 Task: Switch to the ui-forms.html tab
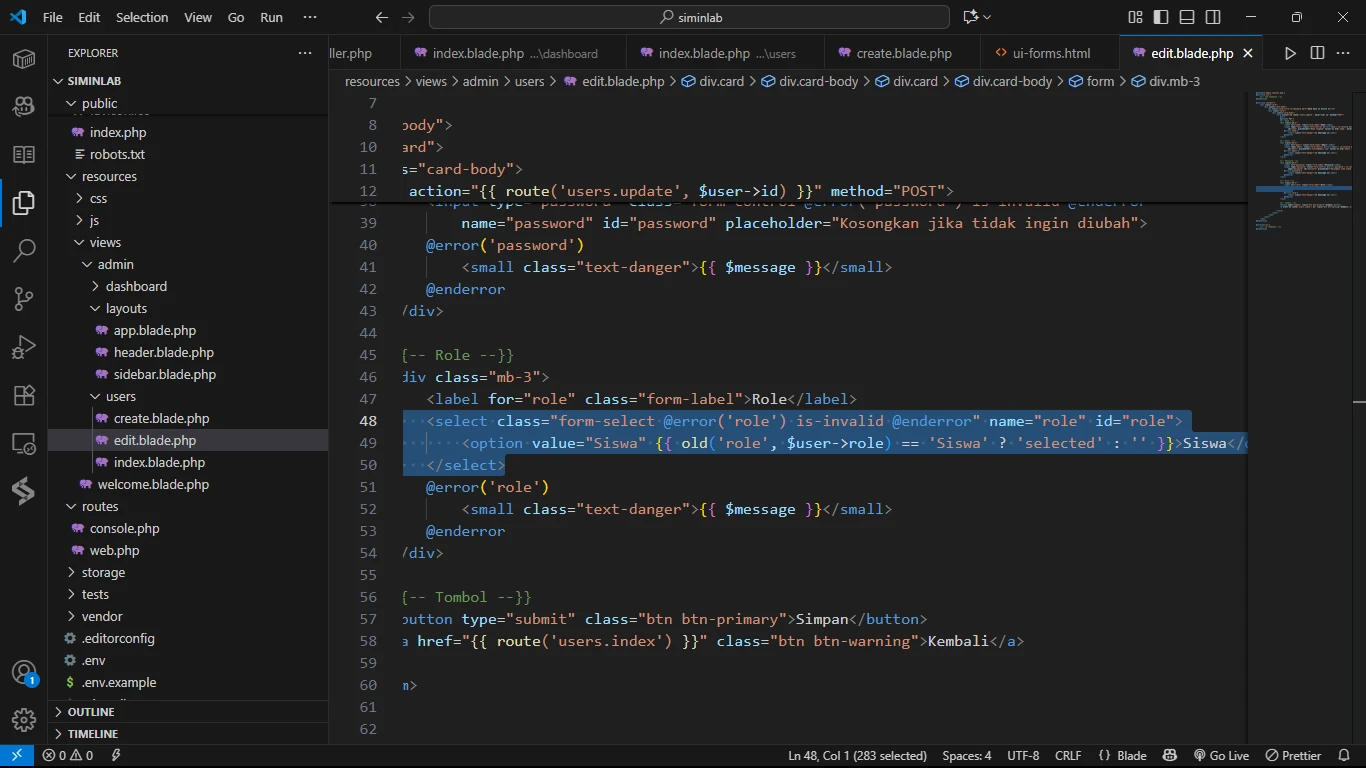(1050, 53)
